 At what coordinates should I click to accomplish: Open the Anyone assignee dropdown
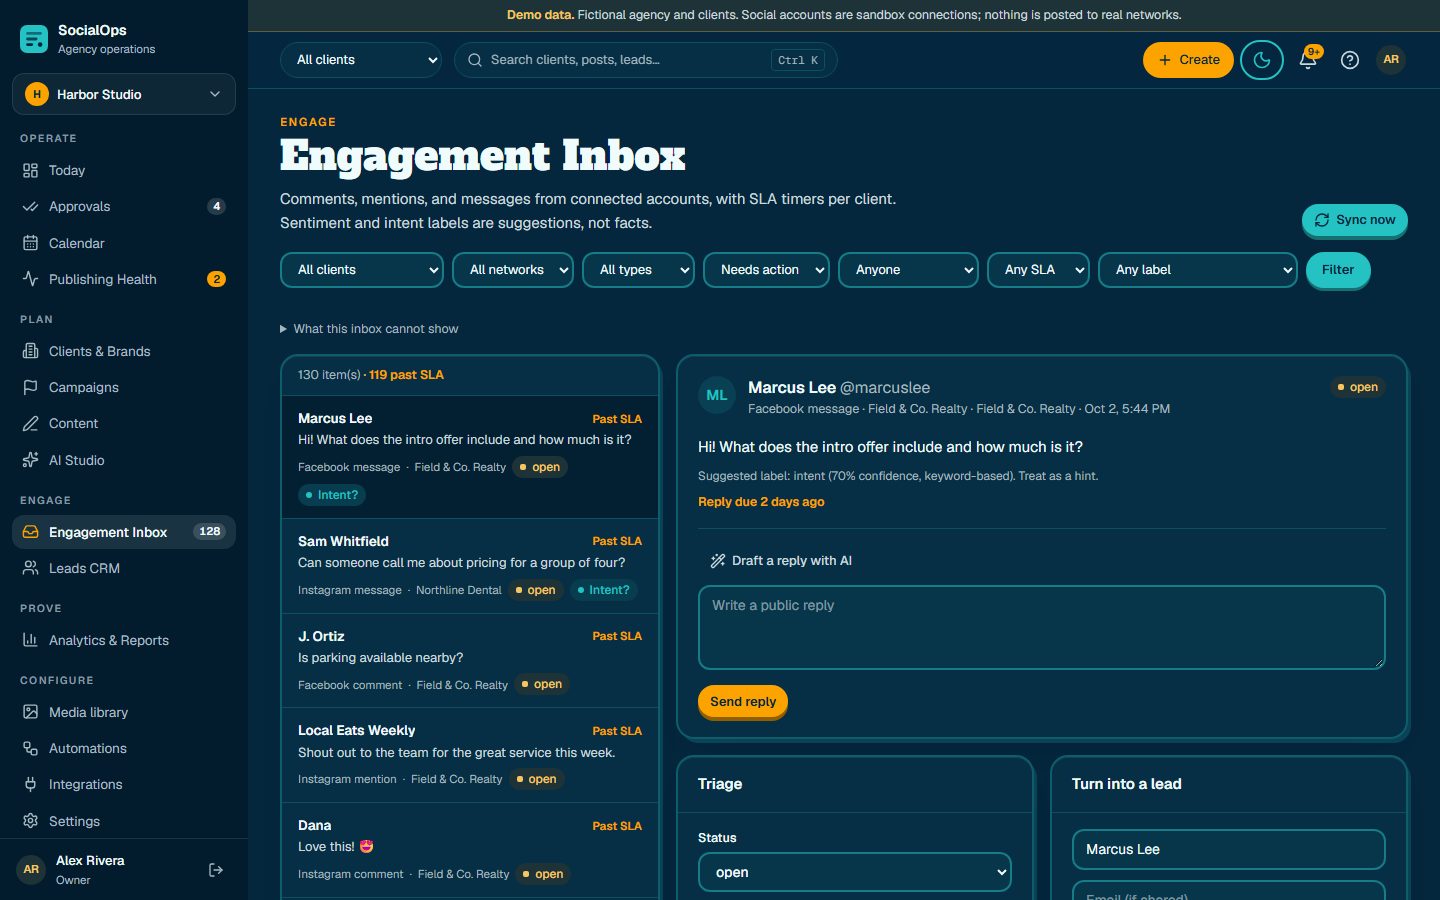pyautogui.click(x=909, y=270)
